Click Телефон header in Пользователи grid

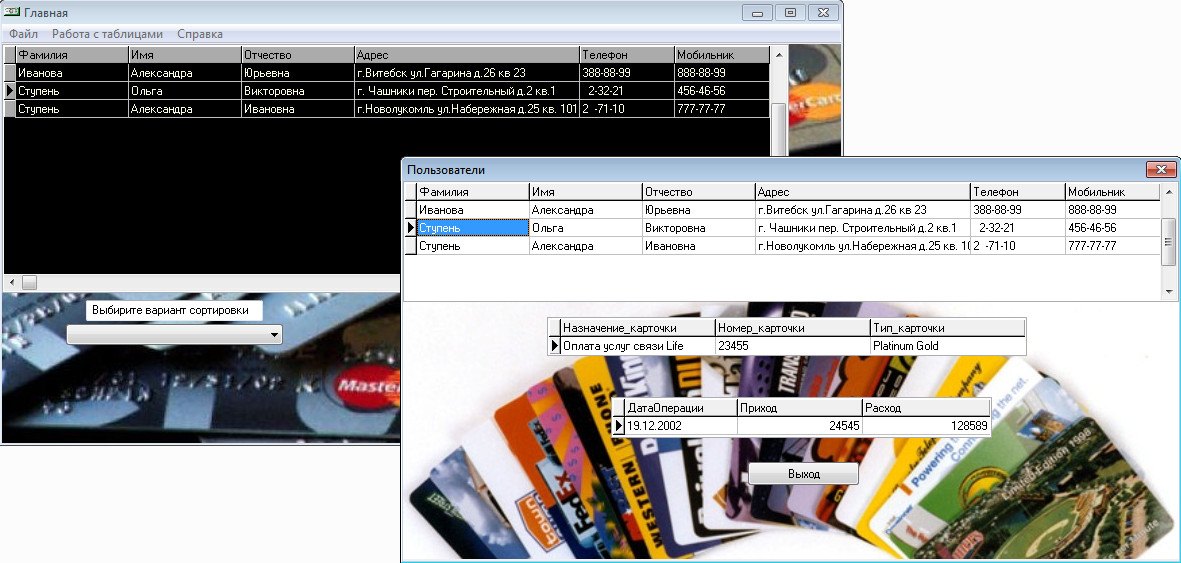pos(1018,192)
